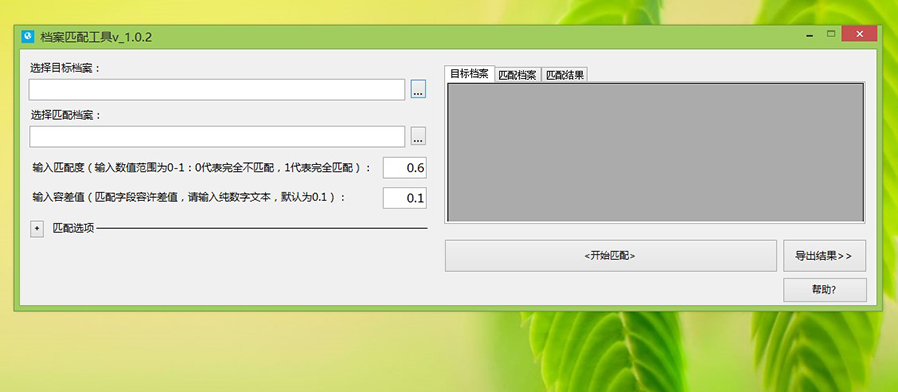Screen dimensions: 898x392
Task: Click the gray data grid area
Action: [655, 152]
